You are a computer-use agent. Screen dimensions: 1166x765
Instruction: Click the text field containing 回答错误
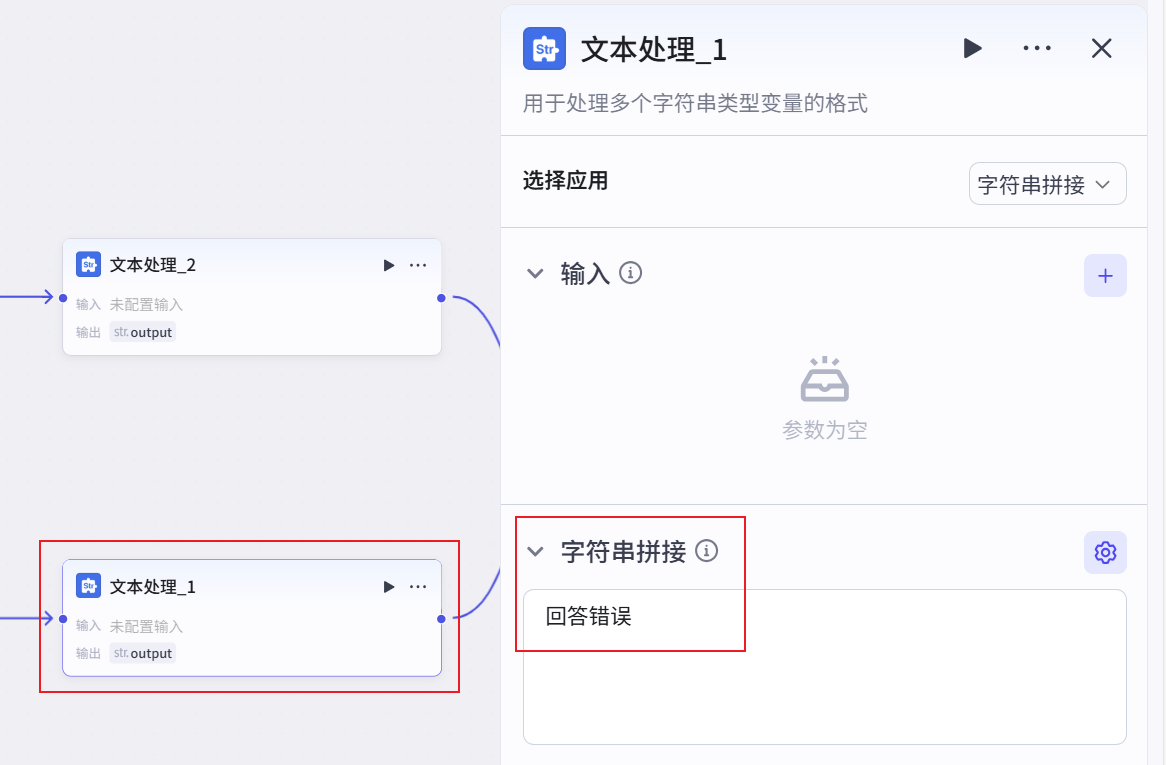824,666
